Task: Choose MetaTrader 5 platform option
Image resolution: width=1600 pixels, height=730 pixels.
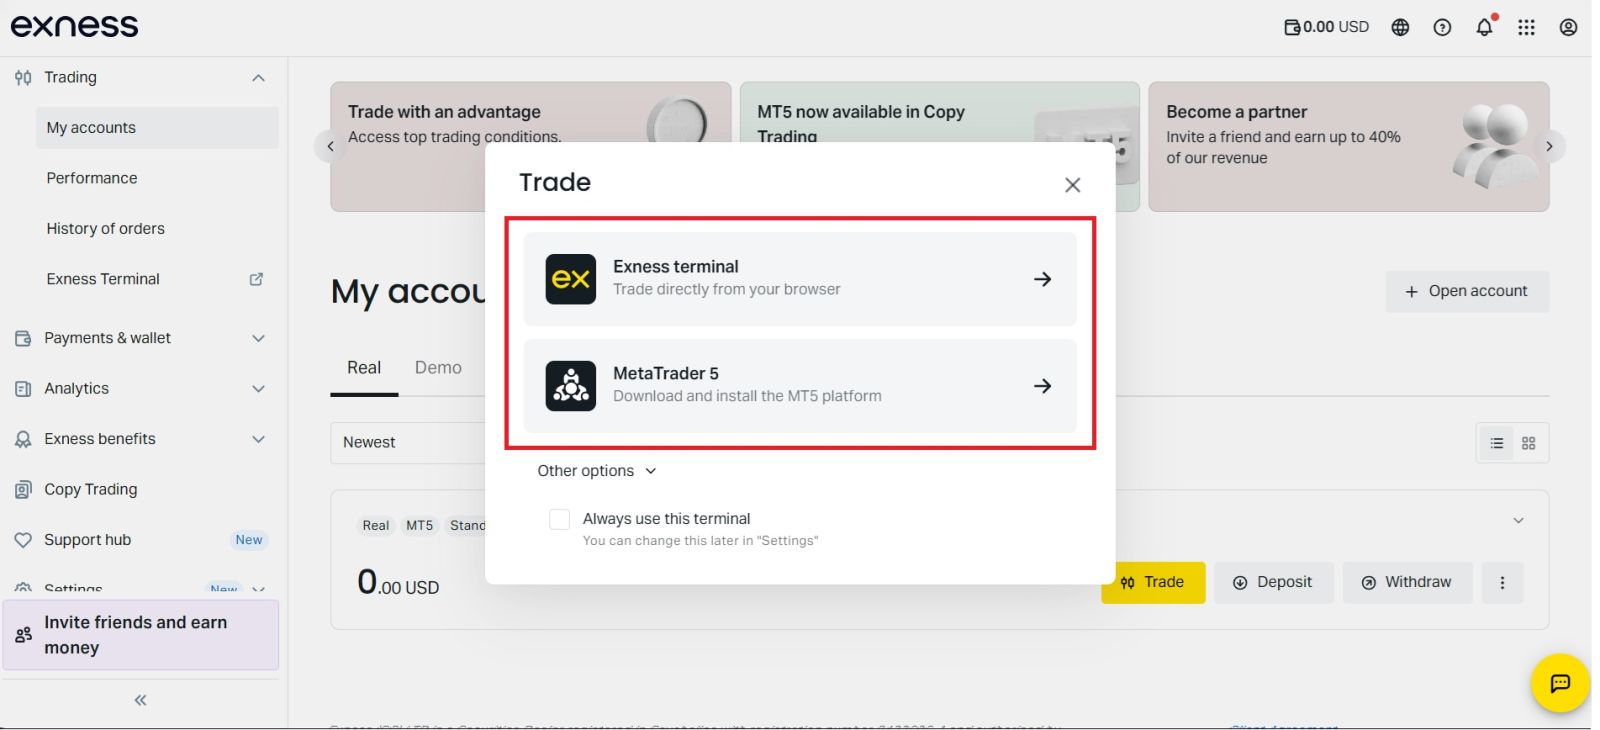Action: [x=800, y=386]
